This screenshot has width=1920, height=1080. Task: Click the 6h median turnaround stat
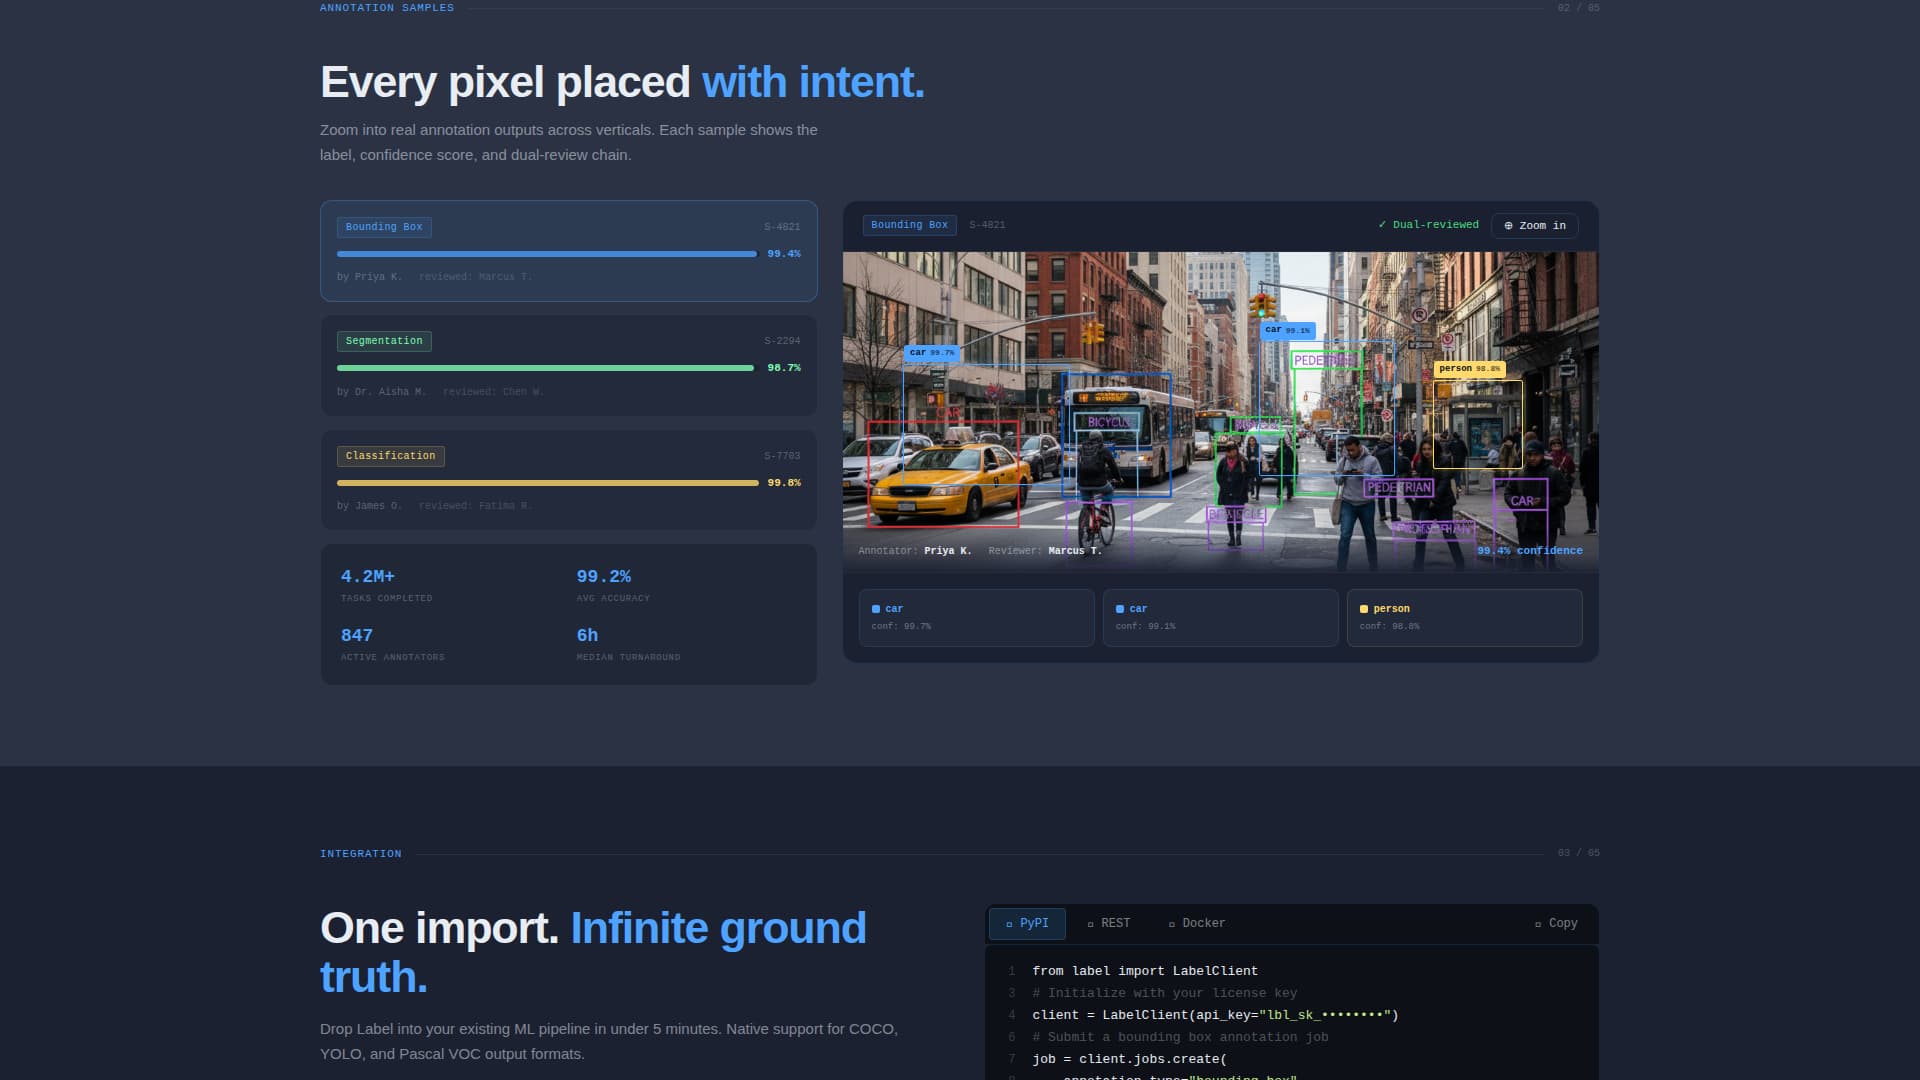click(x=628, y=644)
